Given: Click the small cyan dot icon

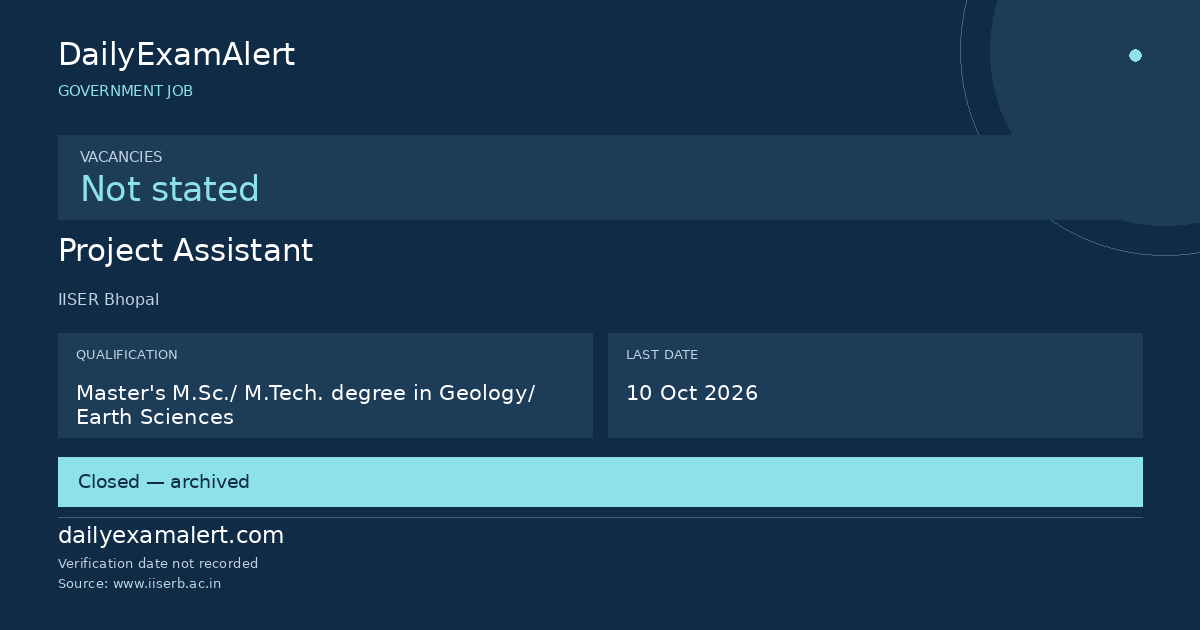Looking at the screenshot, I should [1135, 55].
